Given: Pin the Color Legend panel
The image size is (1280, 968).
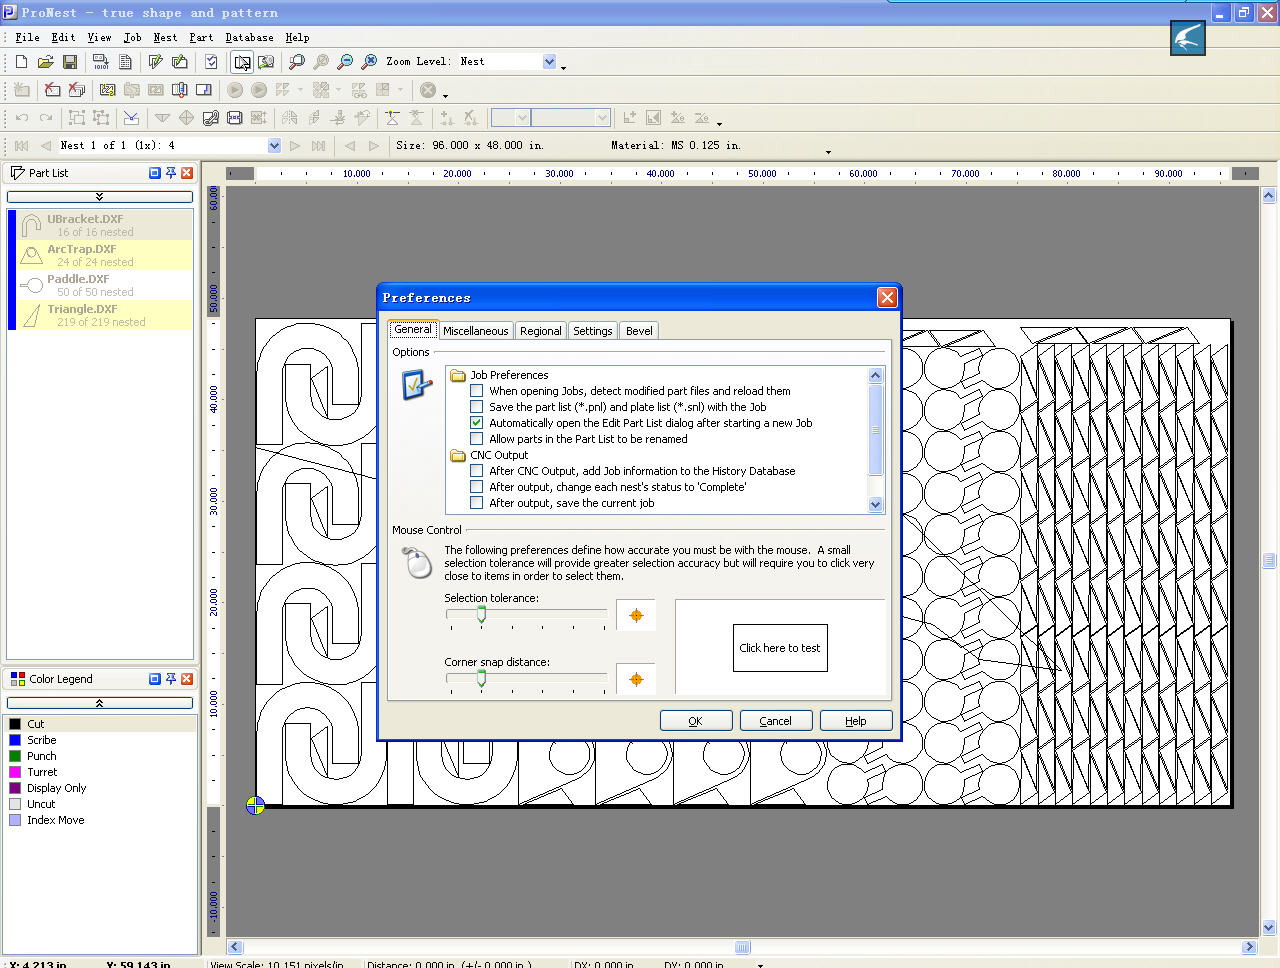Looking at the screenshot, I should point(170,679).
